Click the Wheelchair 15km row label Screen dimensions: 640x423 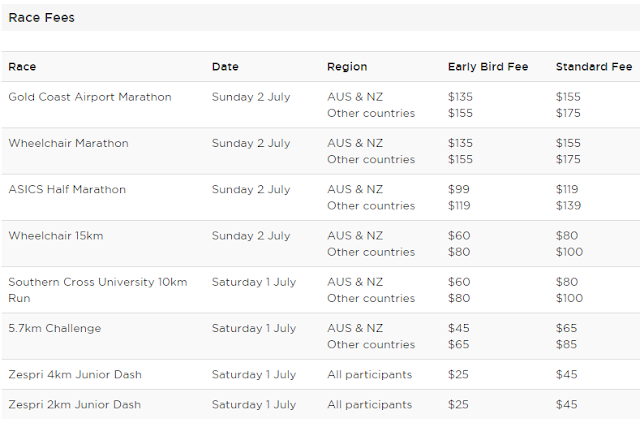pyautogui.click(x=56, y=236)
